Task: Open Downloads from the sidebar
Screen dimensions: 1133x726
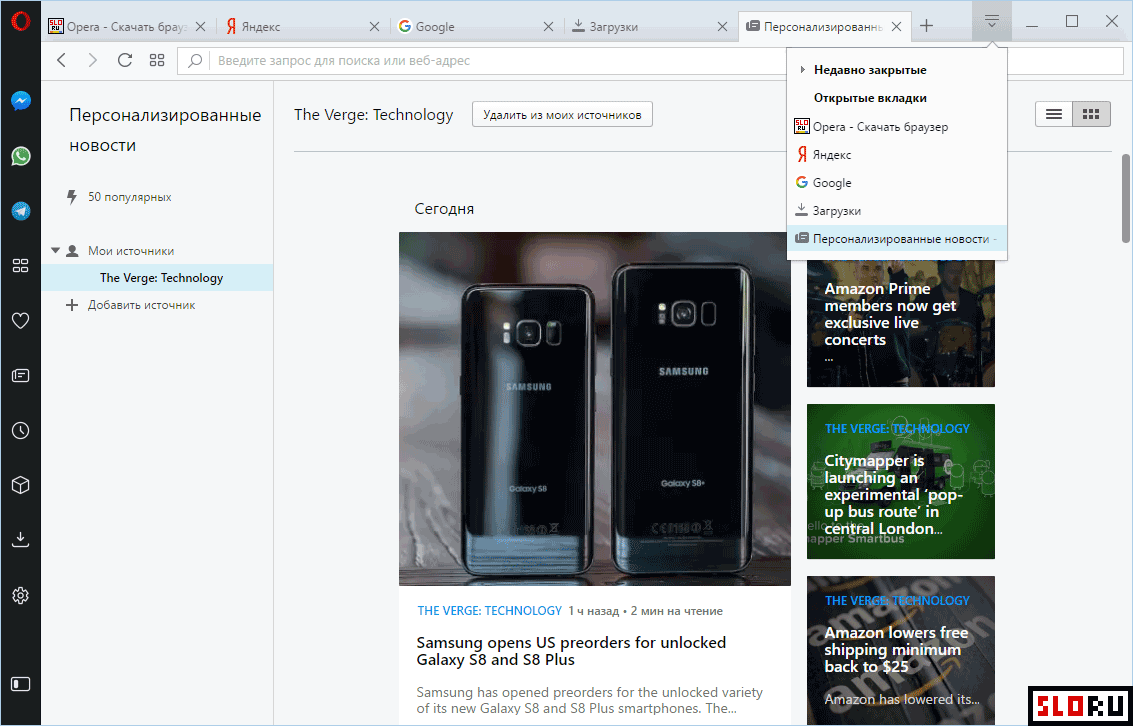Action: [20, 540]
